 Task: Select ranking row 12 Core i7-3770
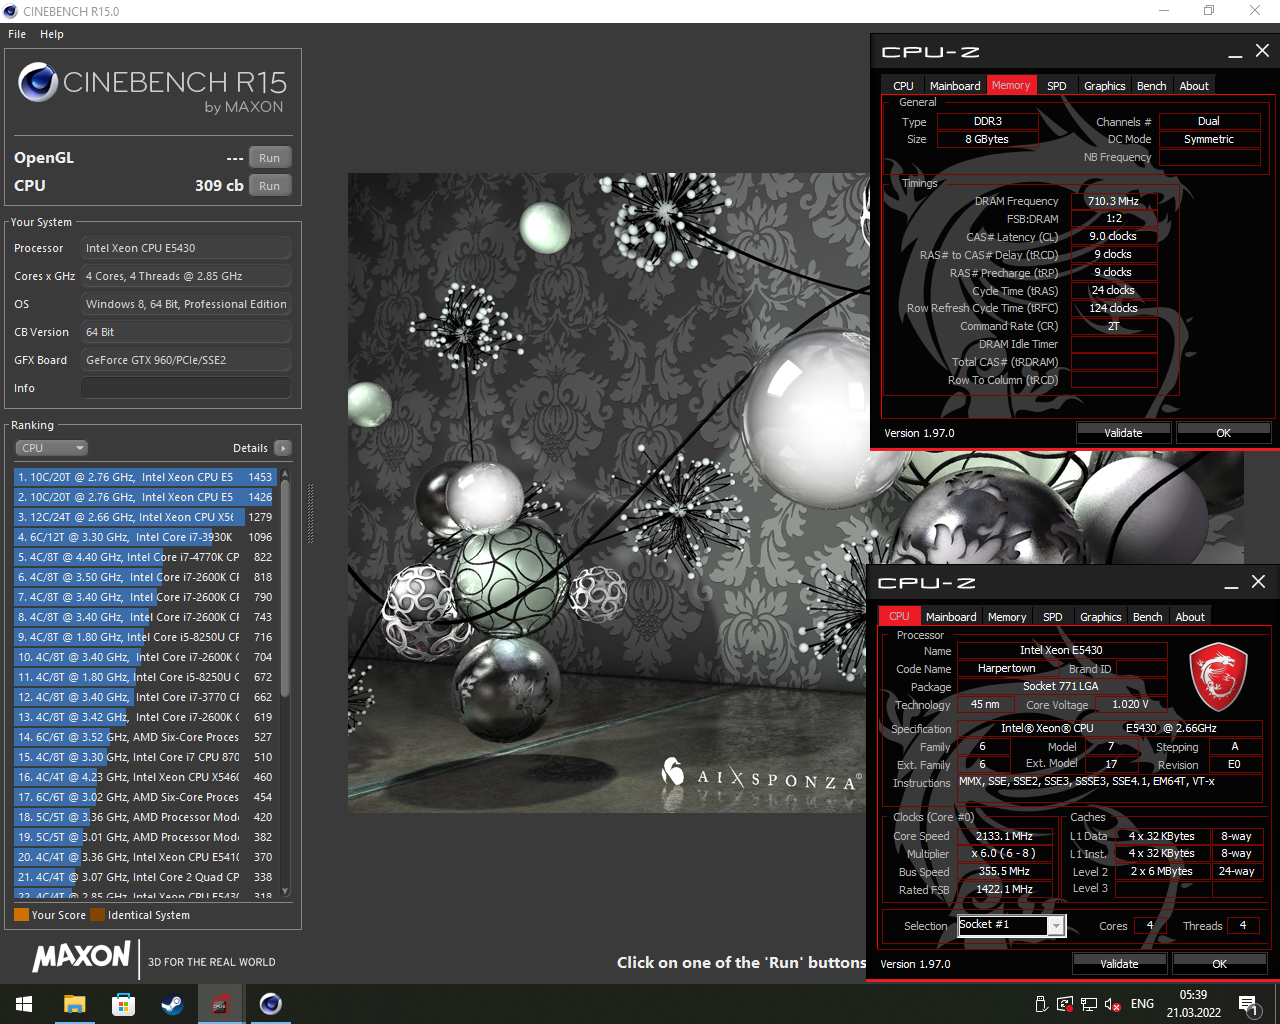pos(145,697)
